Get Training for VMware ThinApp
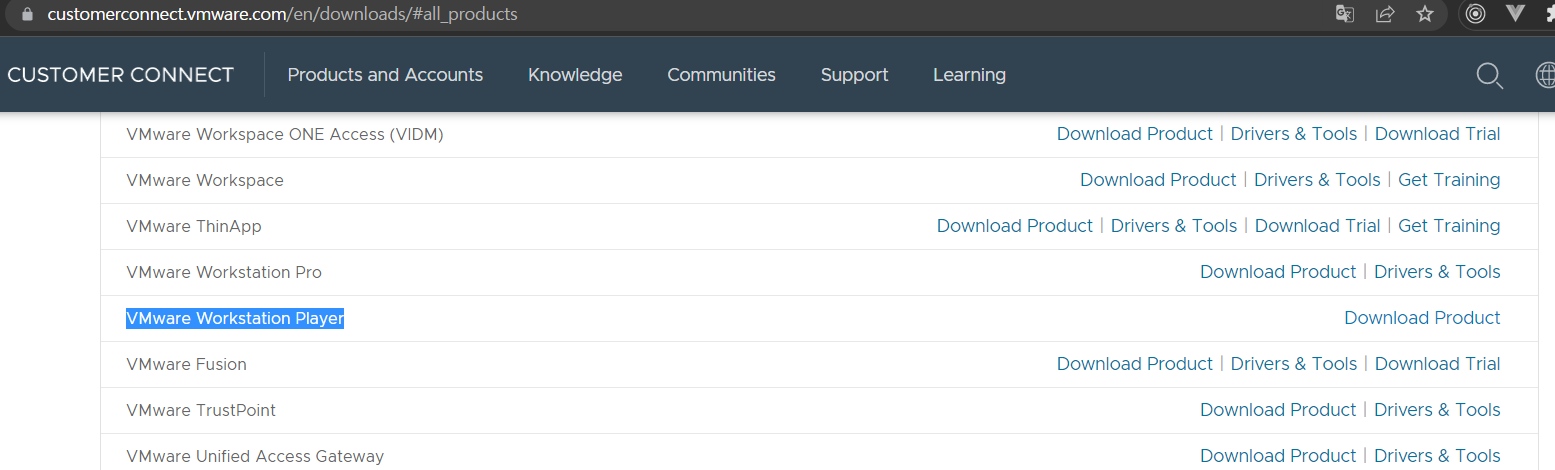The image size is (1555, 470). [x=1449, y=226]
